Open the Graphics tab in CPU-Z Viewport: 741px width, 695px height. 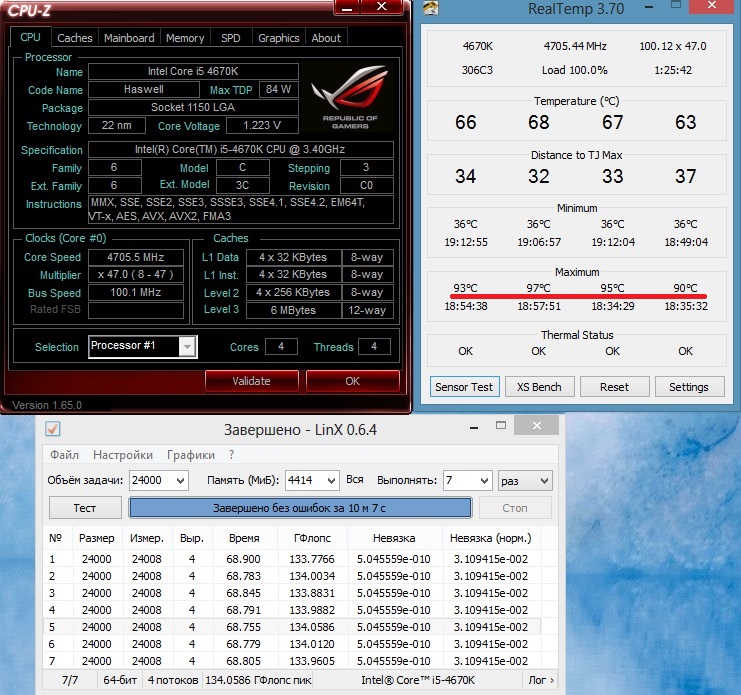[279, 38]
